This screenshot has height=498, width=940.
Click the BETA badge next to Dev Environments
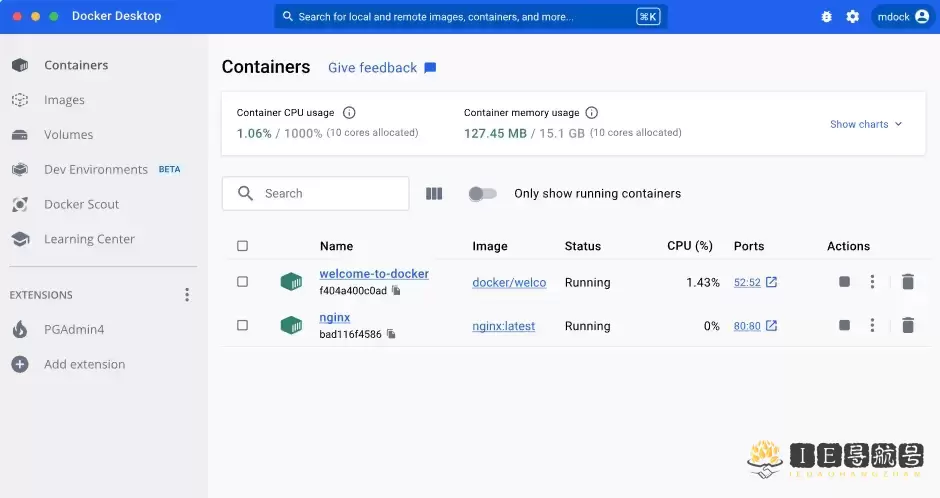pyautogui.click(x=170, y=170)
